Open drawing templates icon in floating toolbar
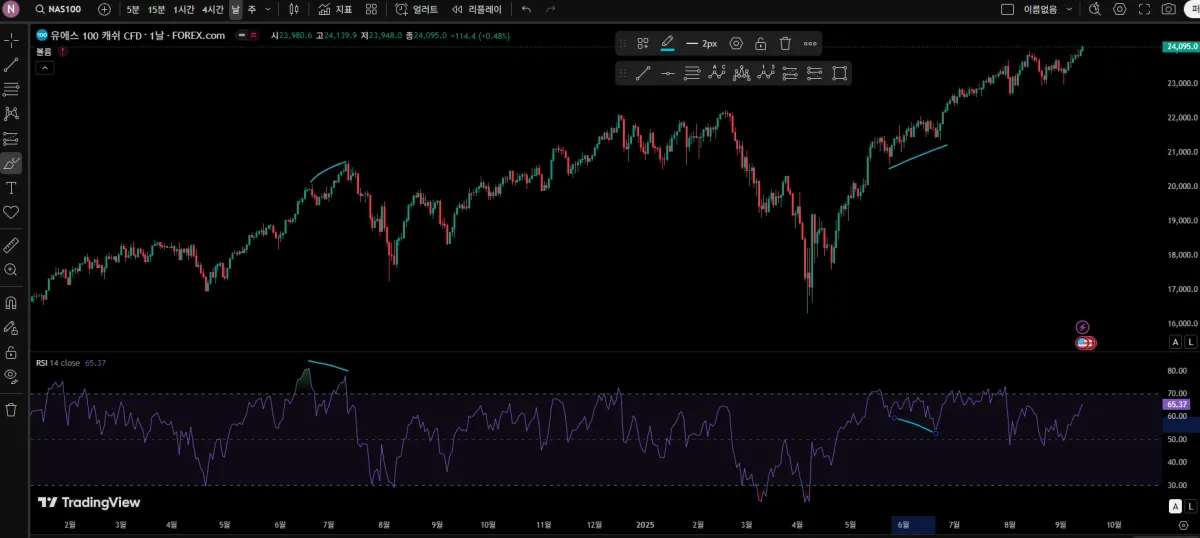 click(x=643, y=43)
